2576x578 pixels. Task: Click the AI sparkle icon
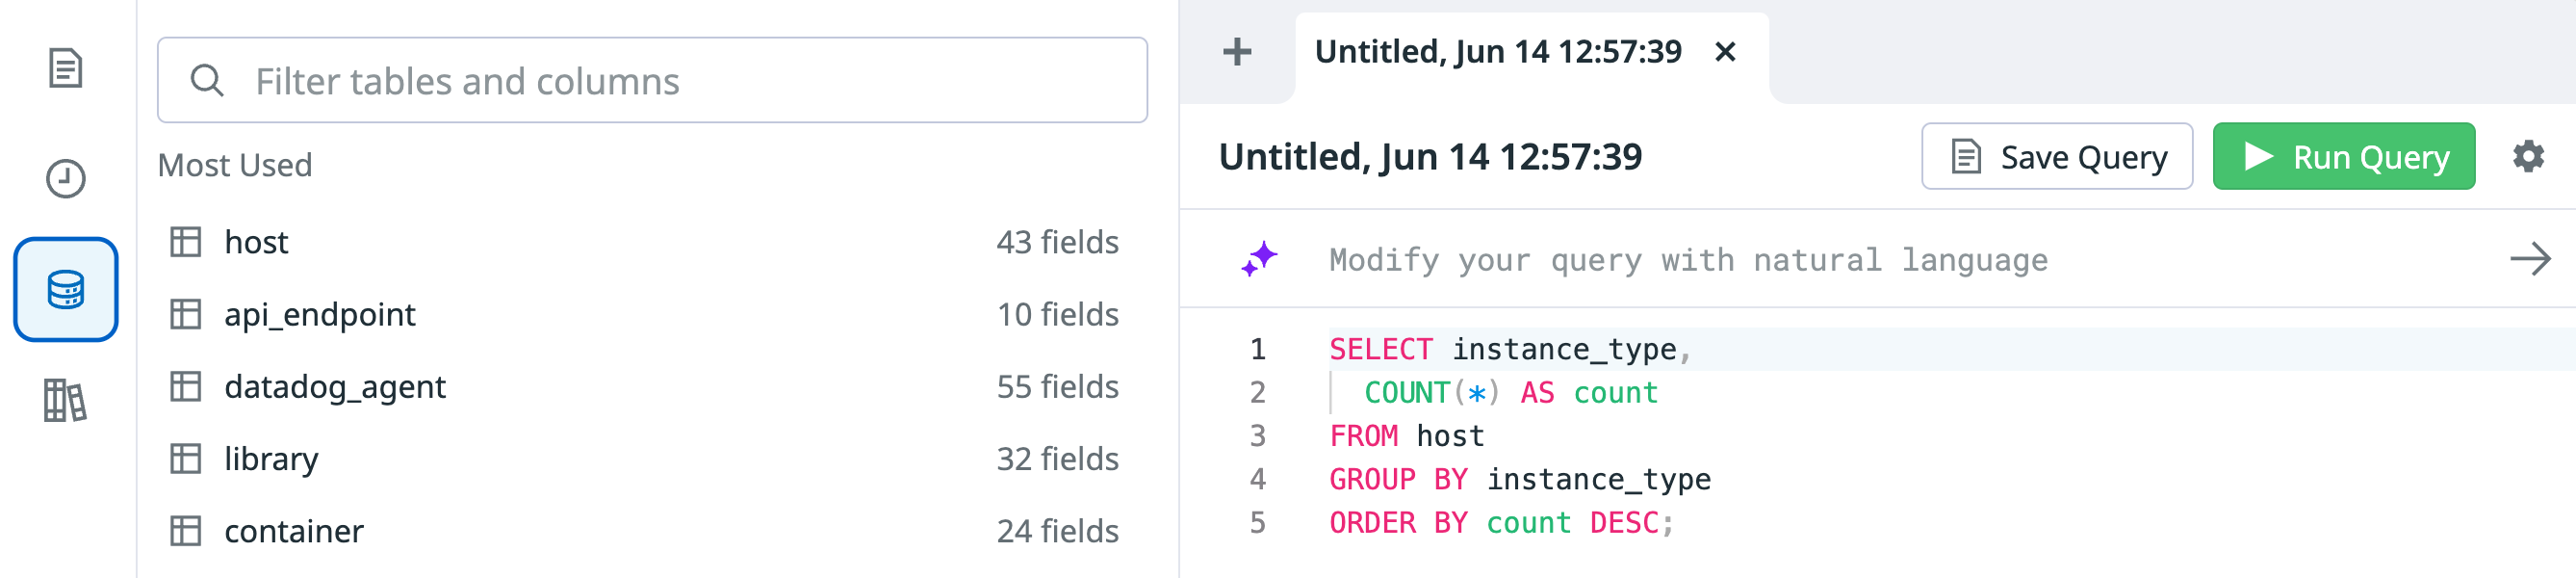[1259, 259]
